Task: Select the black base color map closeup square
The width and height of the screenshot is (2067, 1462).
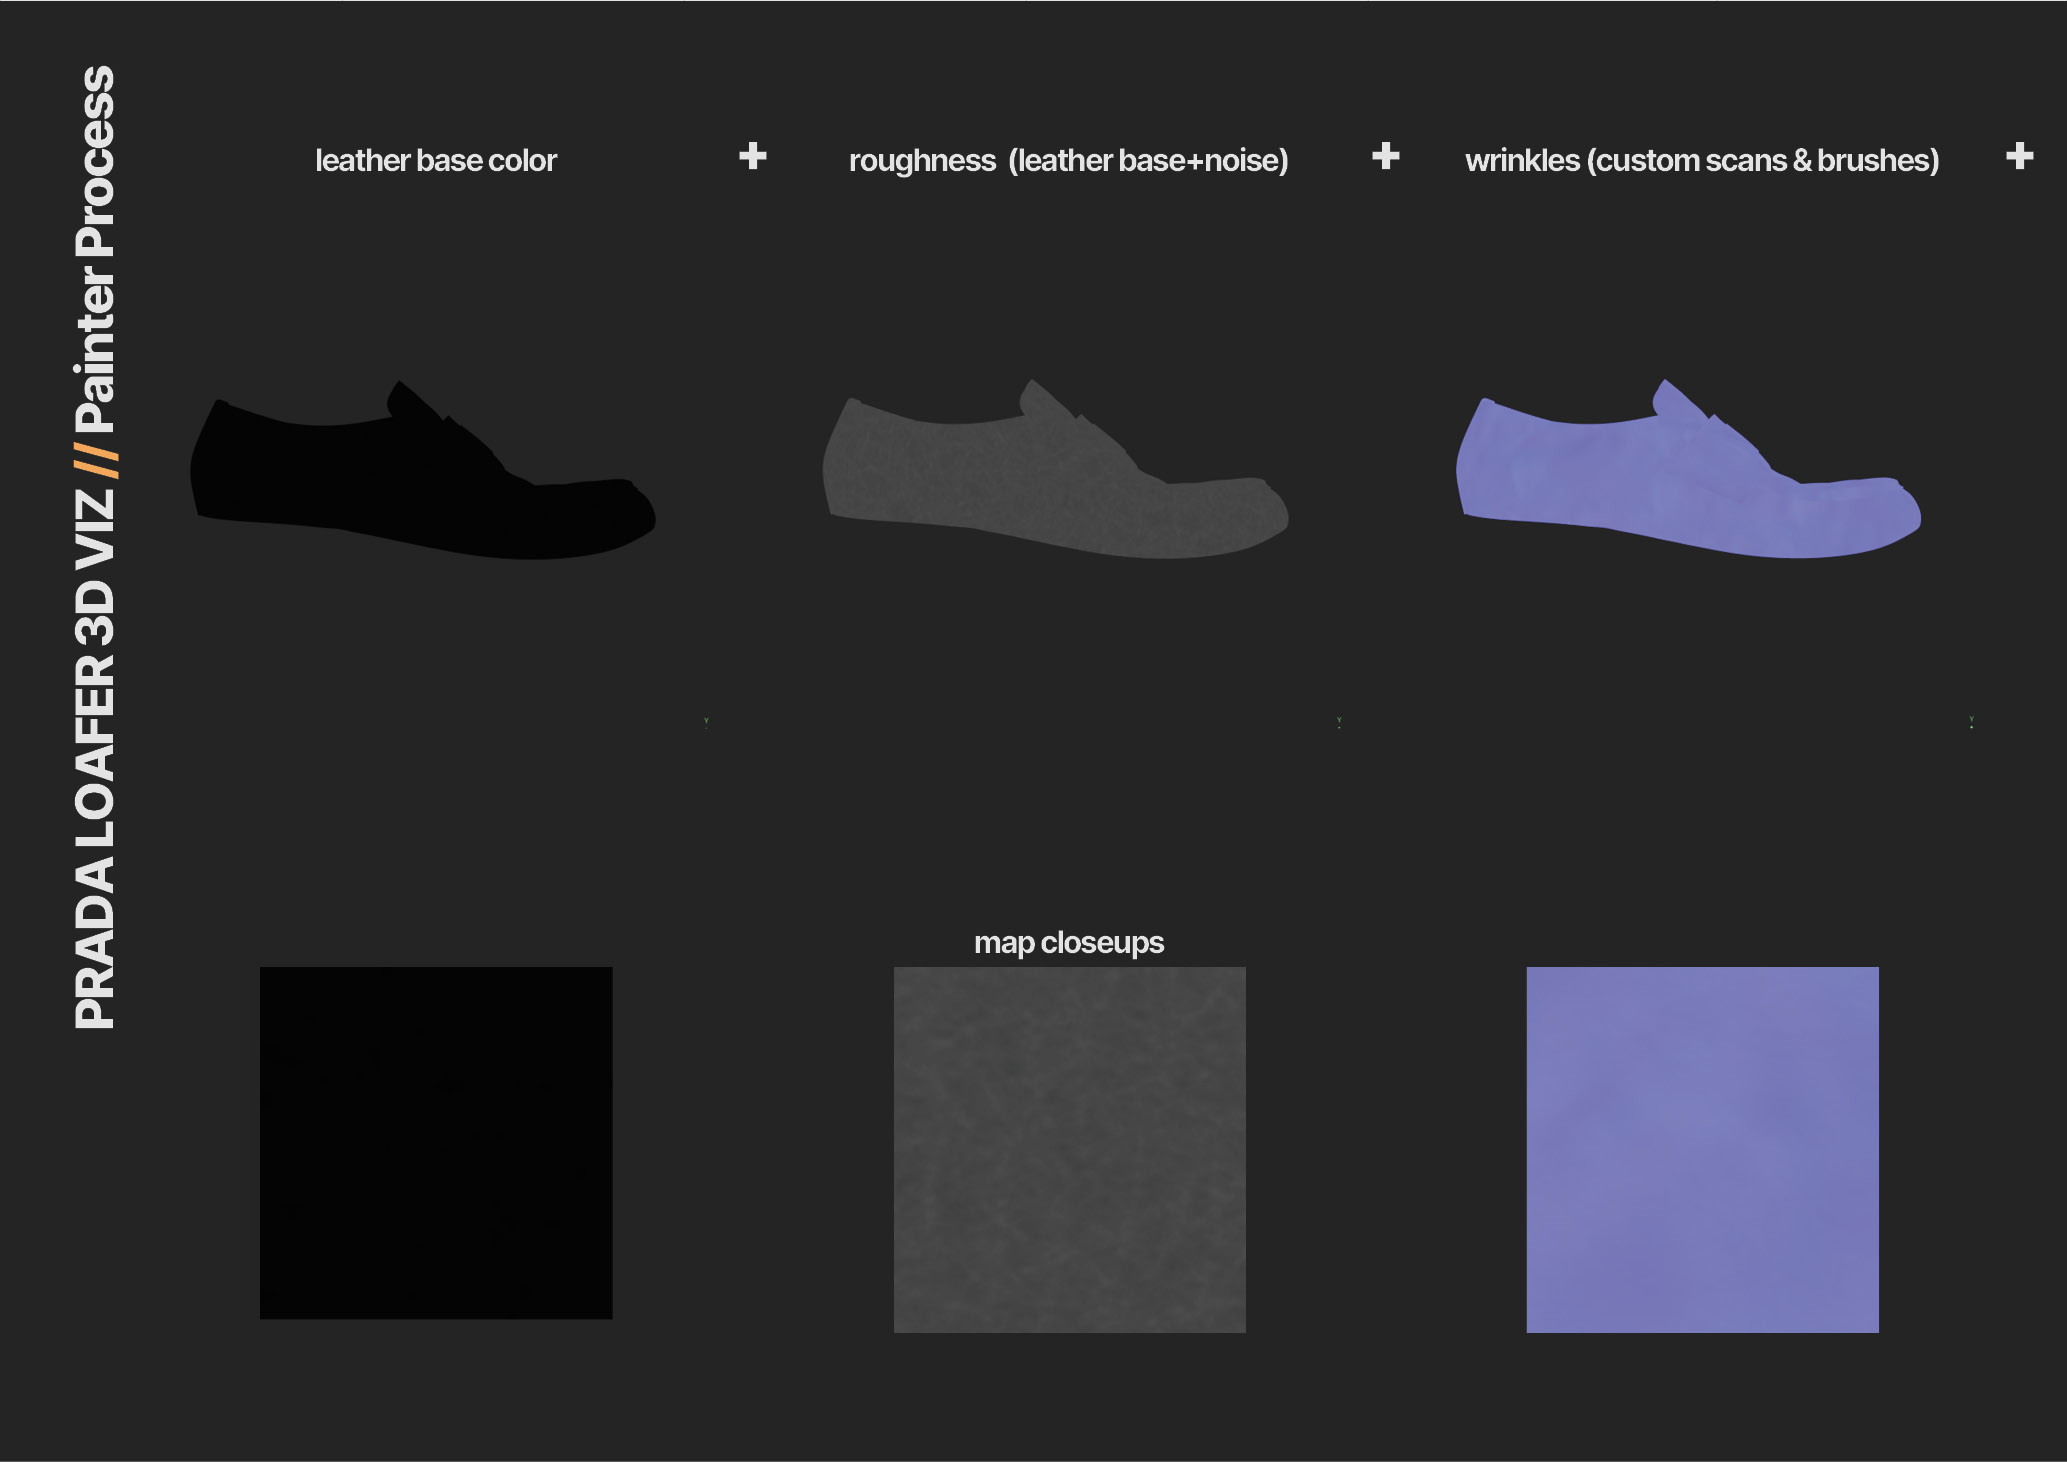Action: pos(436,1142)
